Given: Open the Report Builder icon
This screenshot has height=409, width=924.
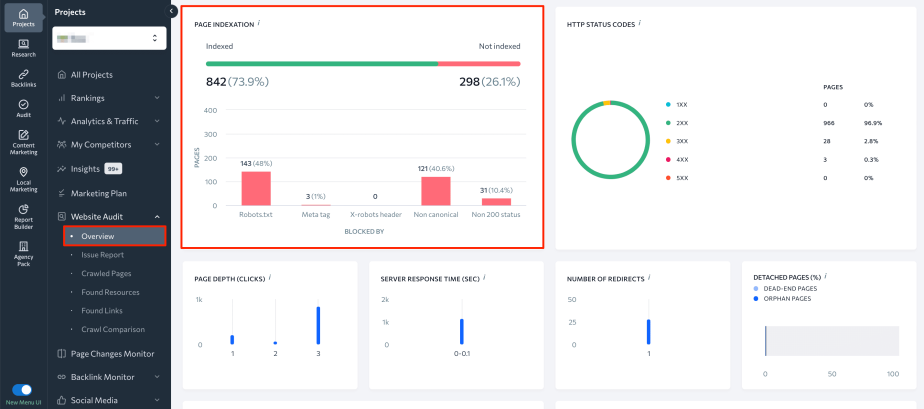Looking at the screenshot, I should 23,216.
